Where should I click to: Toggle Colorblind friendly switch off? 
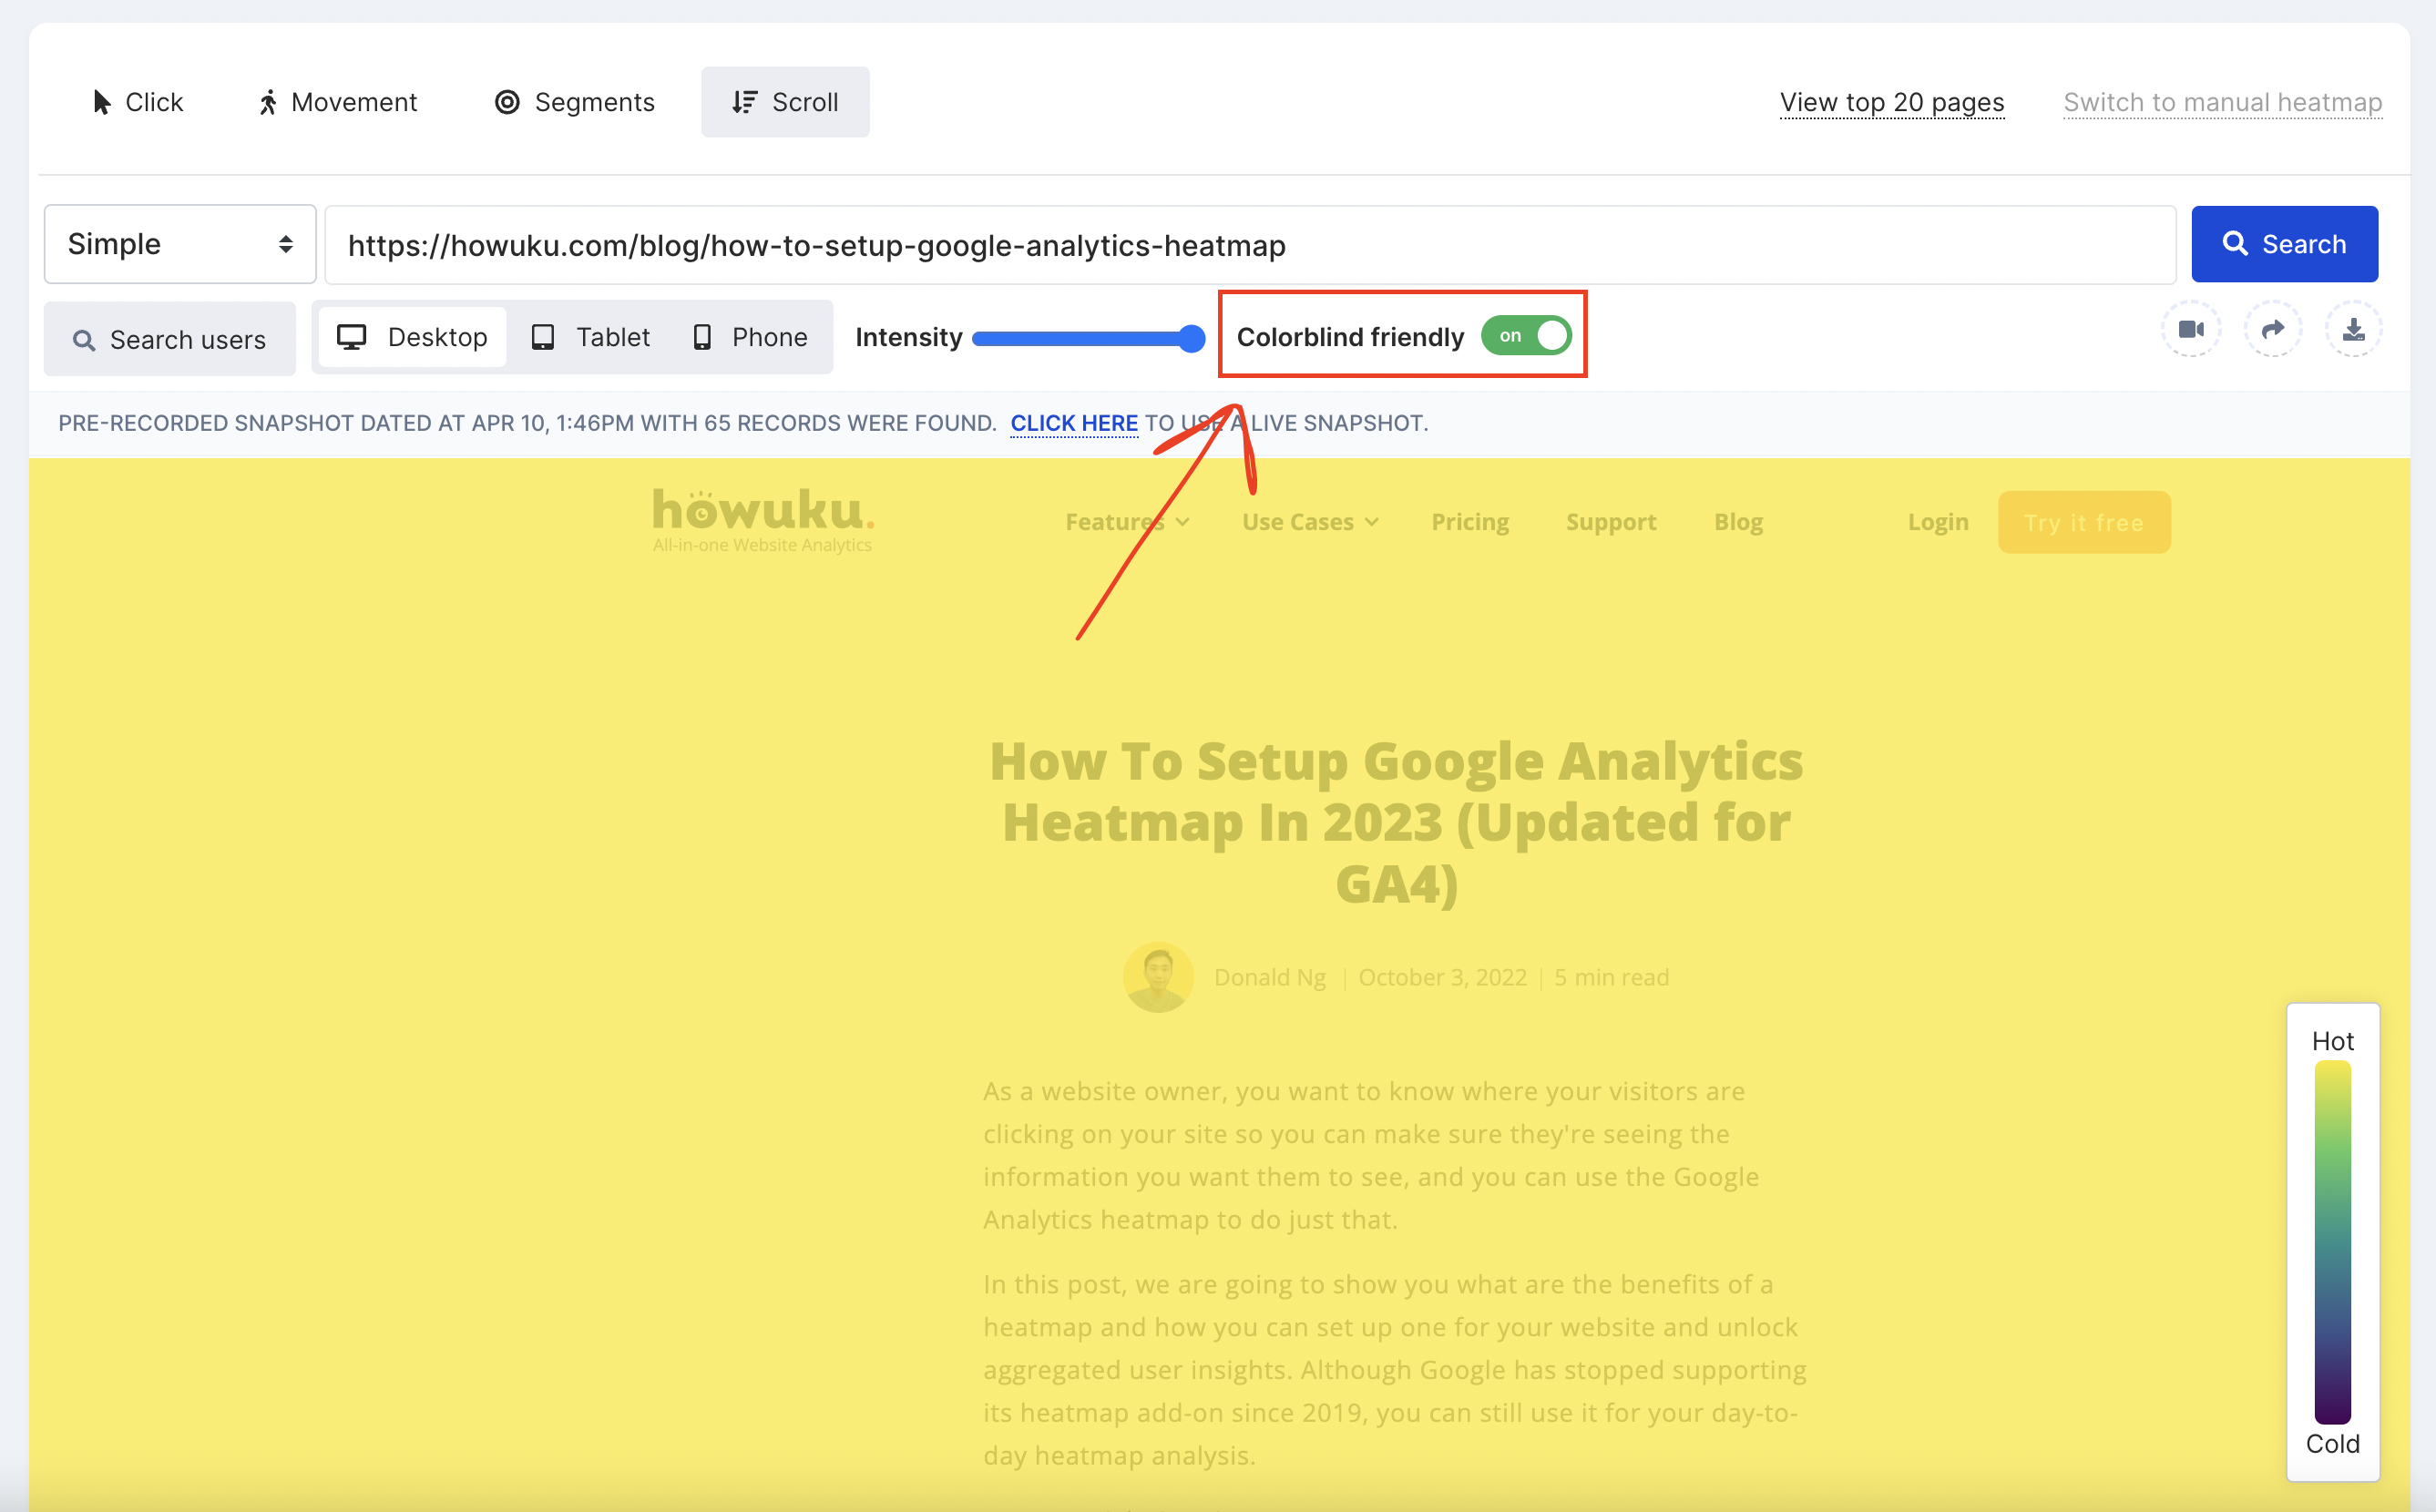[1526, 336]
